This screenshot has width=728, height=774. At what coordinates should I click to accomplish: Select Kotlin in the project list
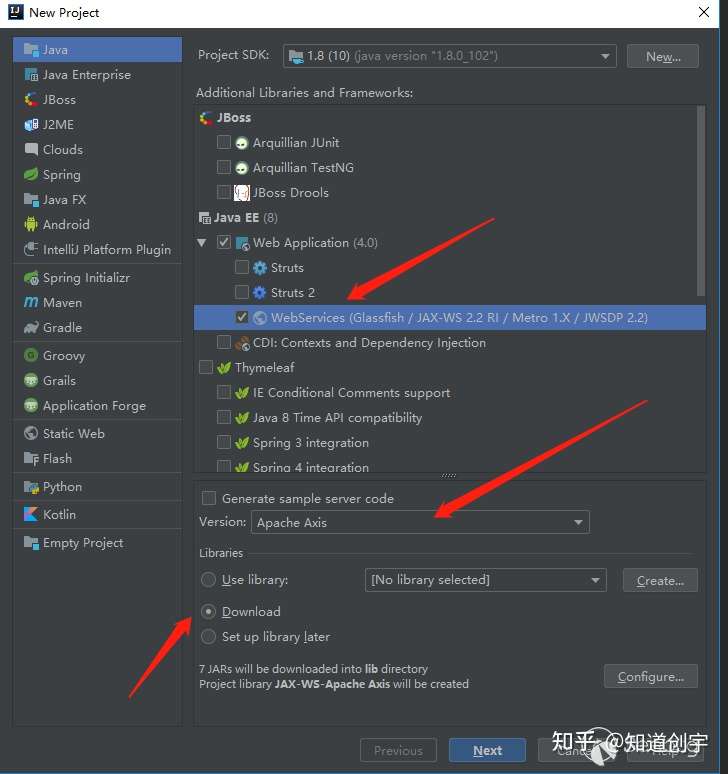(97, 514)
